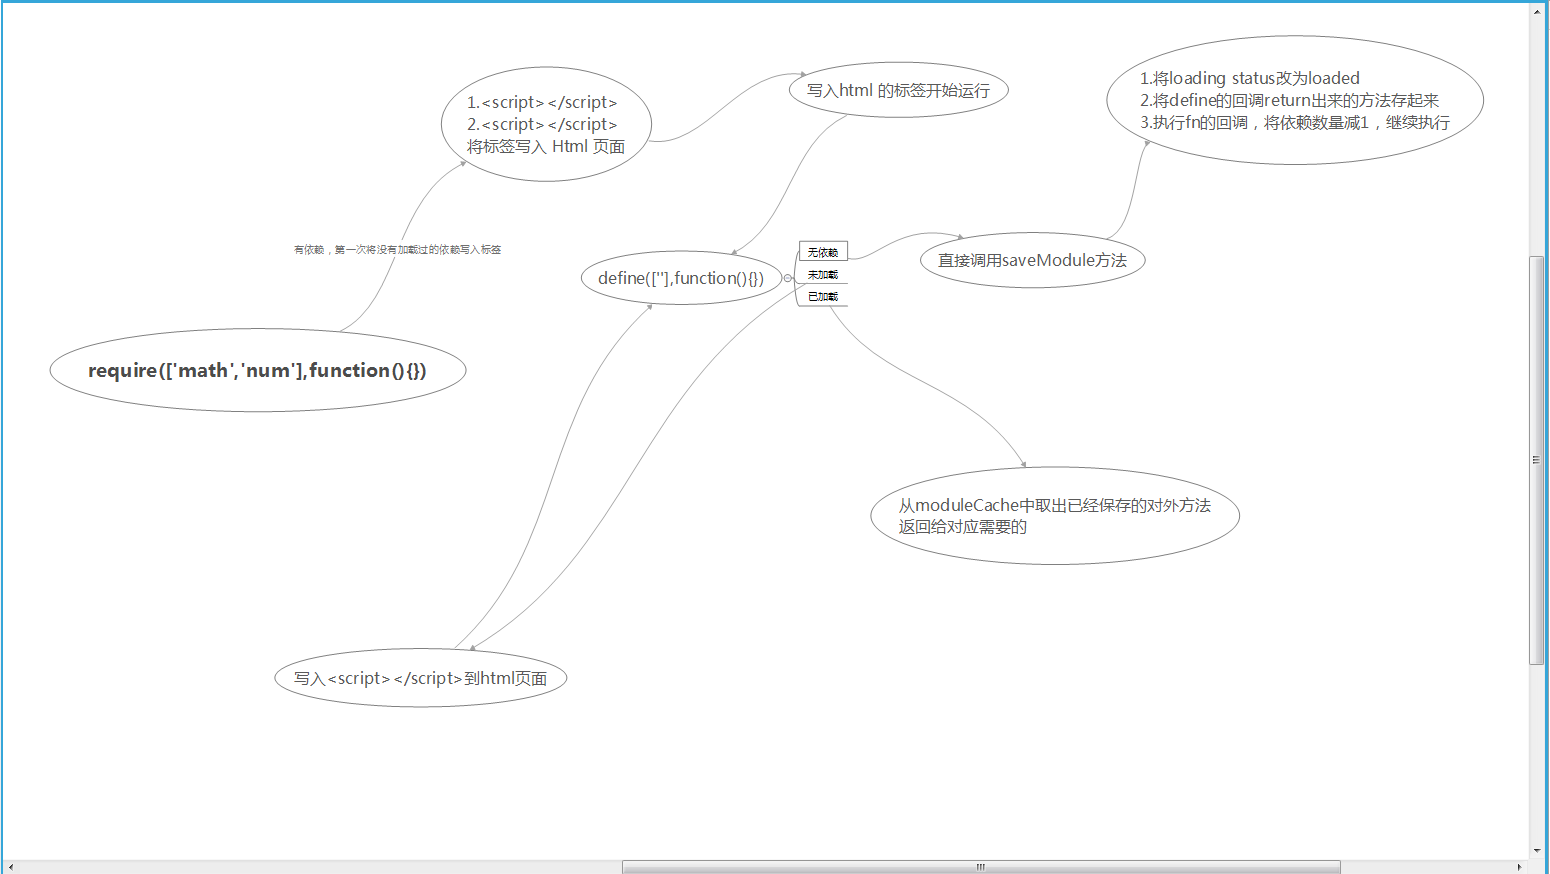Click the vertical scrollbar up arrow
Viewport: 1550px width, 874px height.
coord(1537,11)
